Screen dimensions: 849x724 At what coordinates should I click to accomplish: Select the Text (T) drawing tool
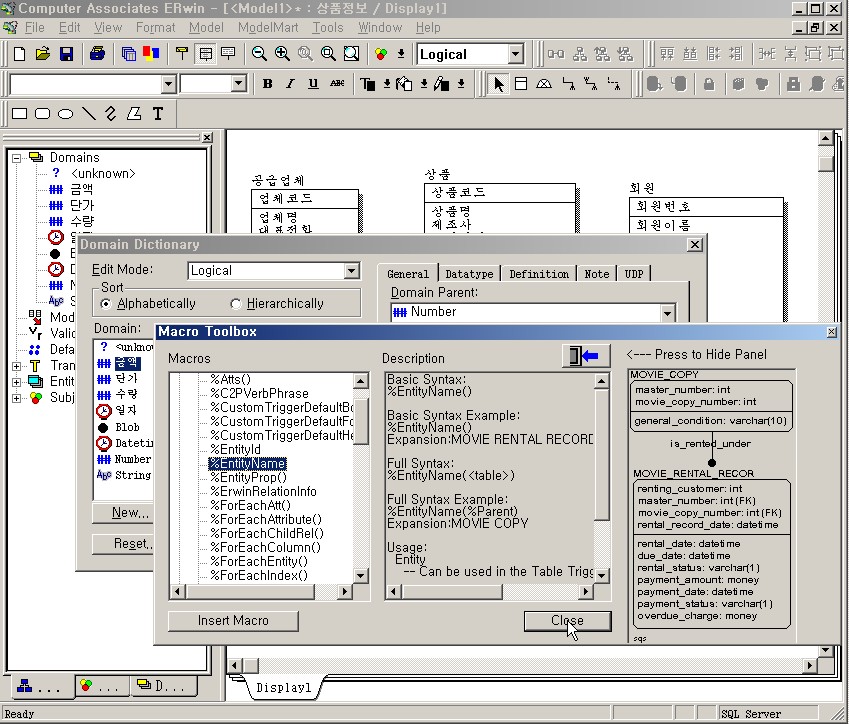pyautogui.click(x=158, y=114)
